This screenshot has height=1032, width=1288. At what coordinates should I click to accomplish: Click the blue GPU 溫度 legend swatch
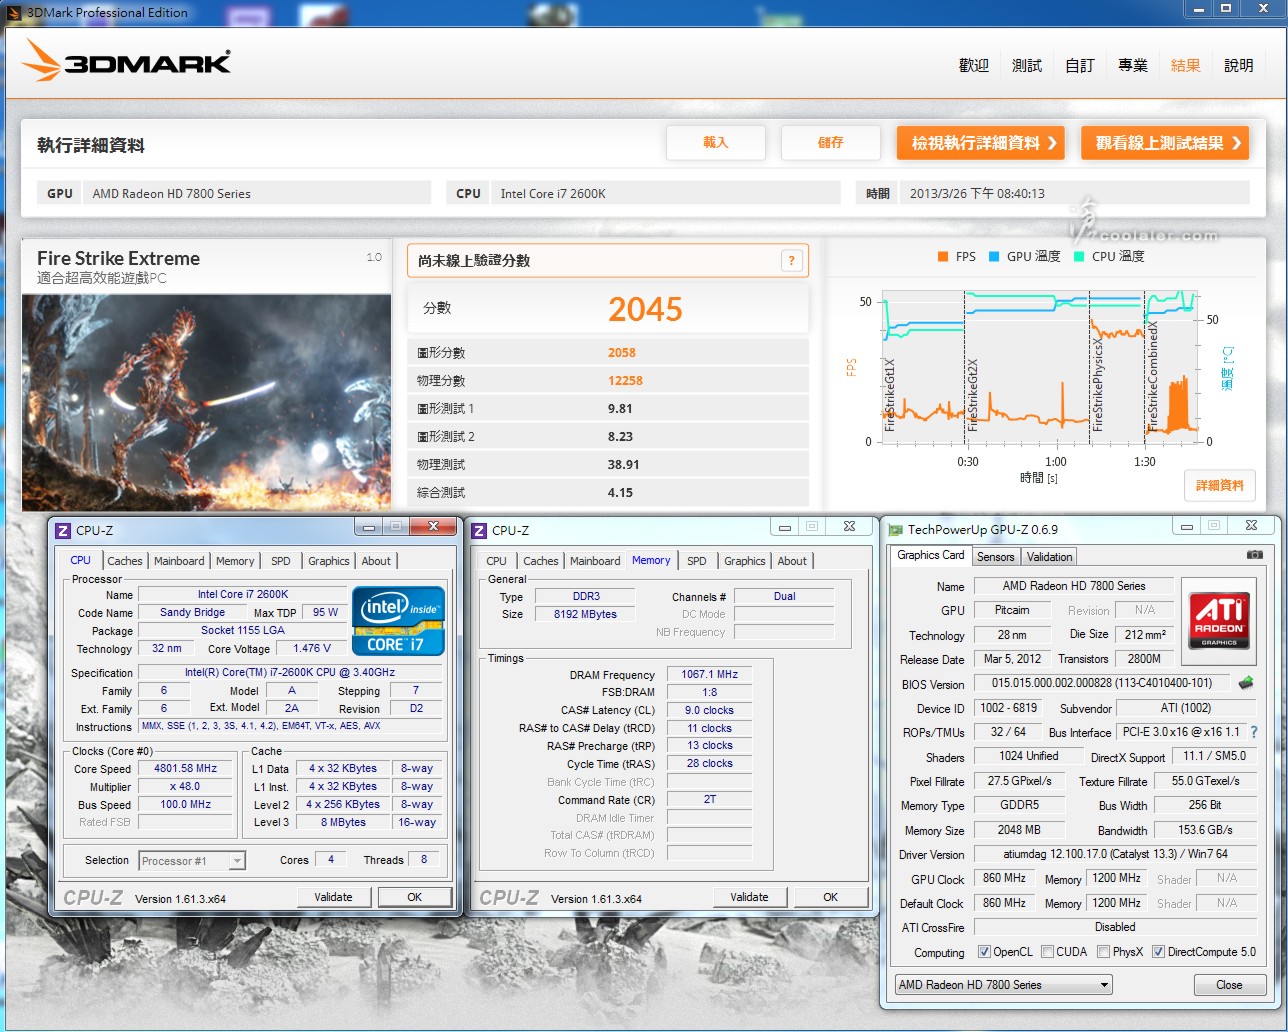click(994, 257)
